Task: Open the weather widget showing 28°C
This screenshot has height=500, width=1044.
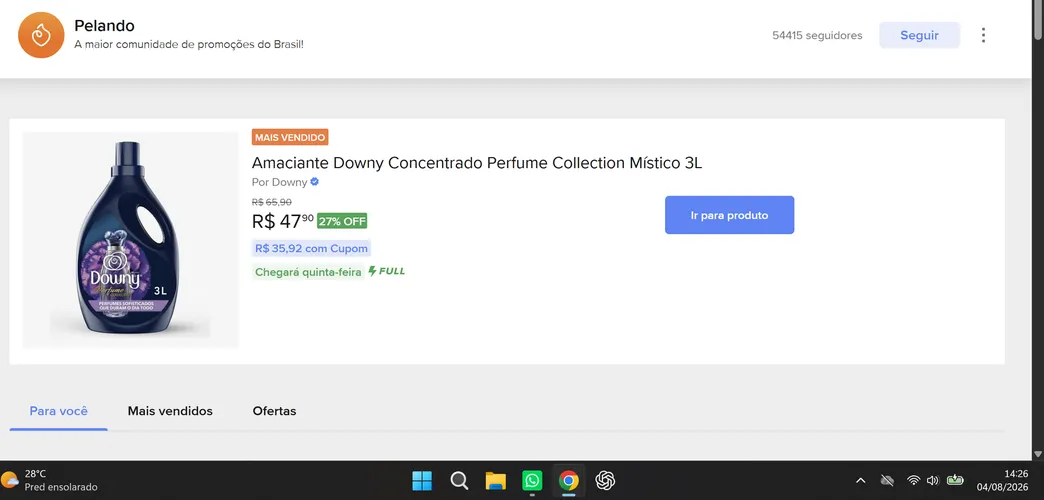Action: 50,480
